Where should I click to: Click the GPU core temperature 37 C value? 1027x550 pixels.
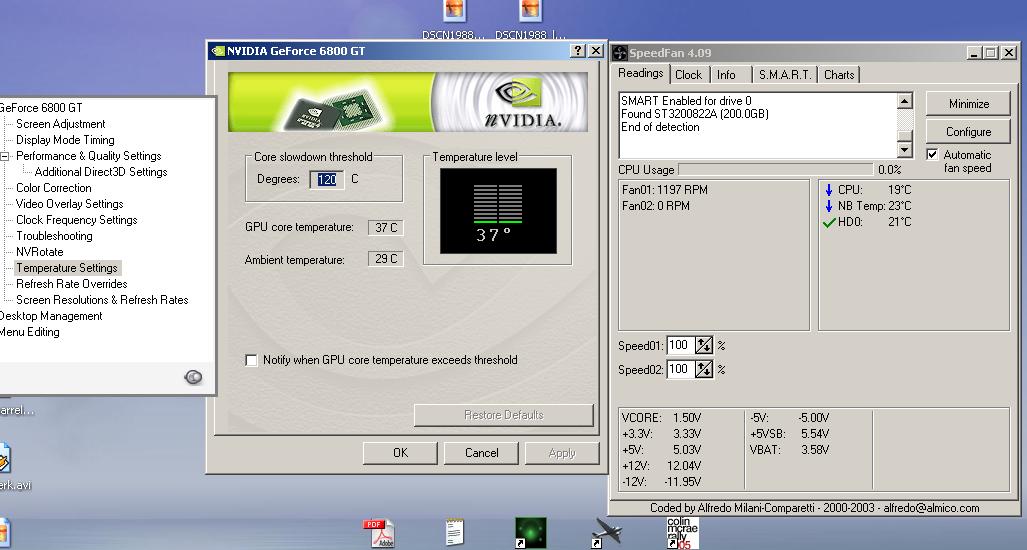click(386, 228)
